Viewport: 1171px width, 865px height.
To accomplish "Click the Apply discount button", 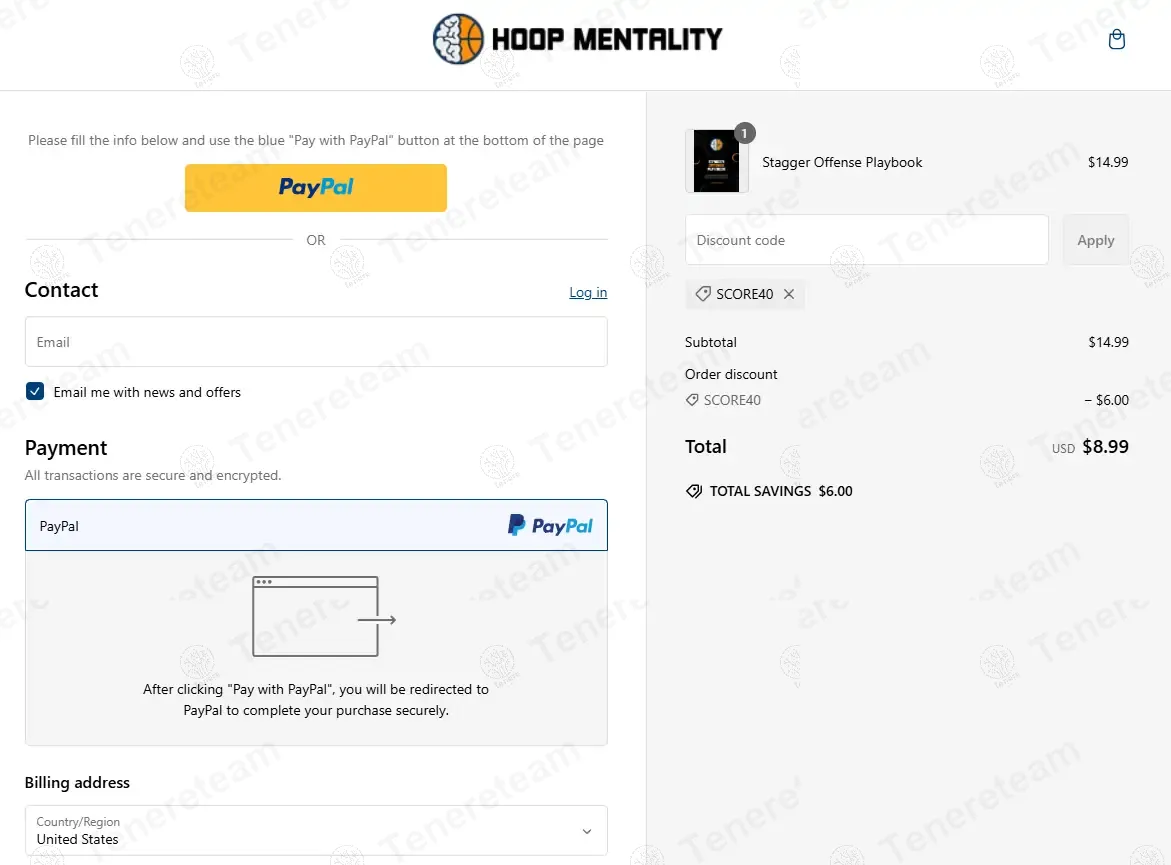I will [1095, 240].
